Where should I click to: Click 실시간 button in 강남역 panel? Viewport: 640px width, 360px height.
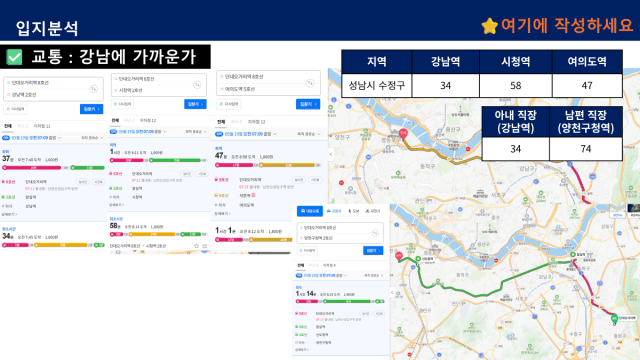82,182
